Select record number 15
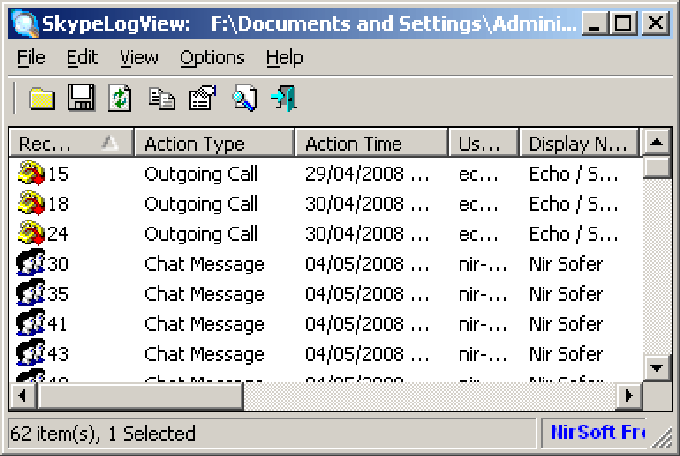680x456 pixels. pyautogui.click(x=58, y=174)
